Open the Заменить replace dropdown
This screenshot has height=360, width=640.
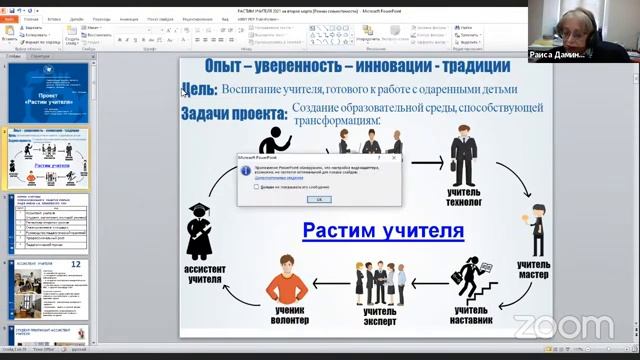[x=468, y=35]
